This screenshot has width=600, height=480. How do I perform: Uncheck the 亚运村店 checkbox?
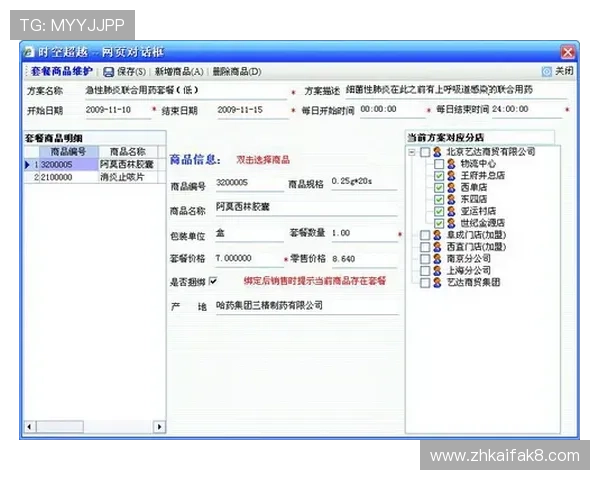coord(439,211)
